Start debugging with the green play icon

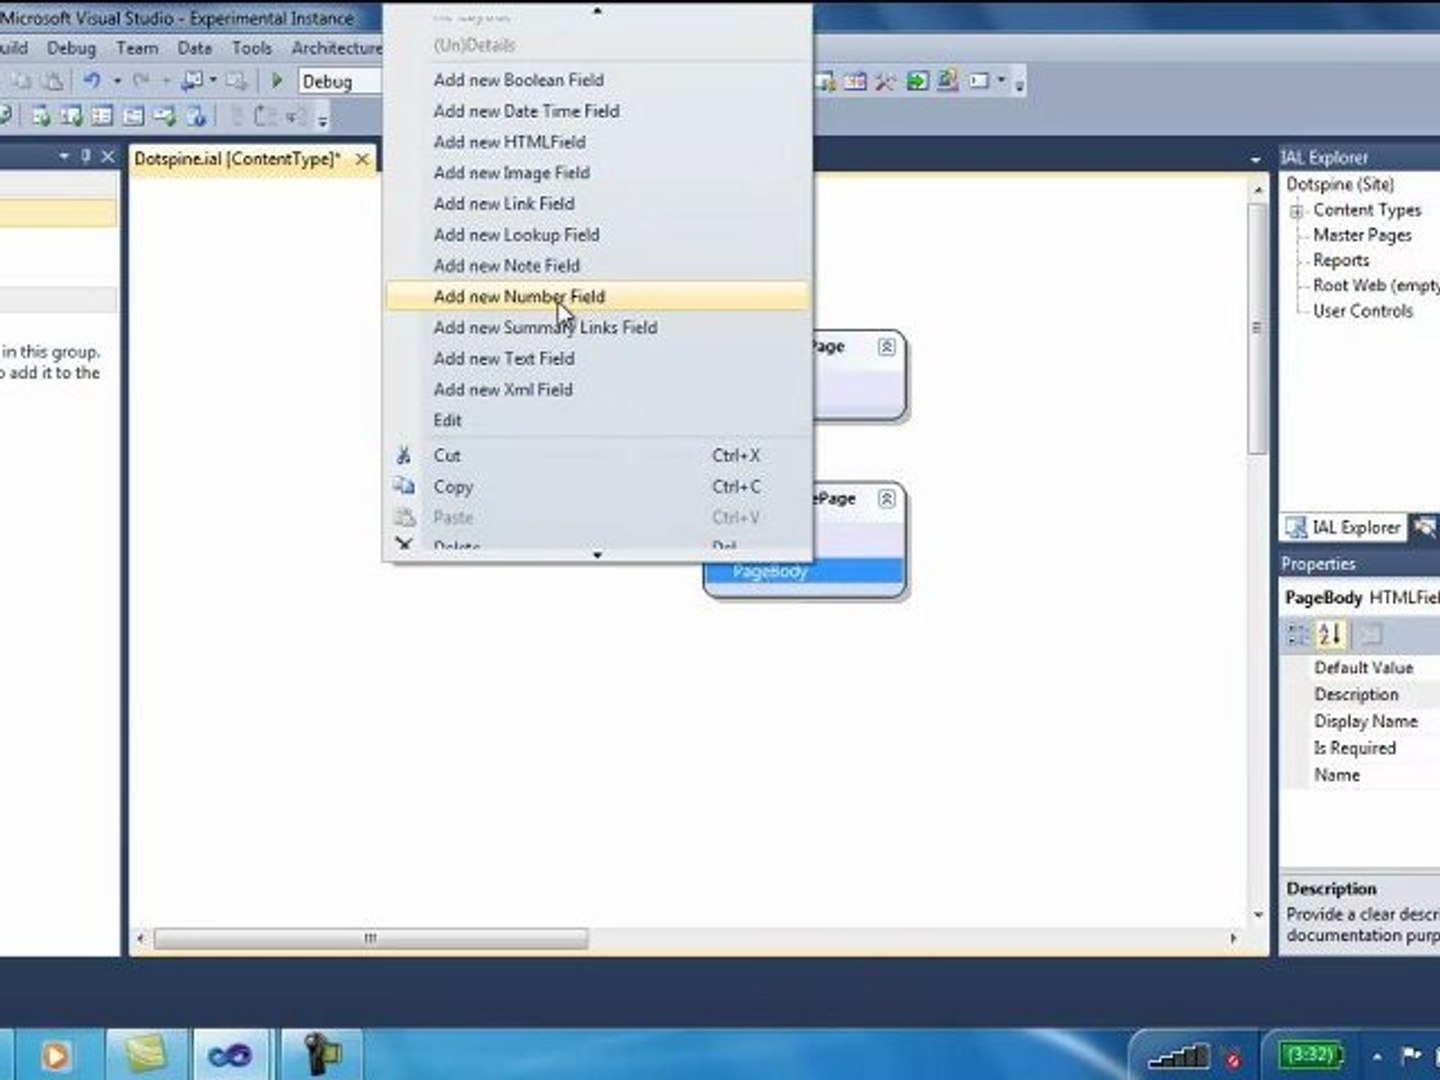(x=277, y=81)
